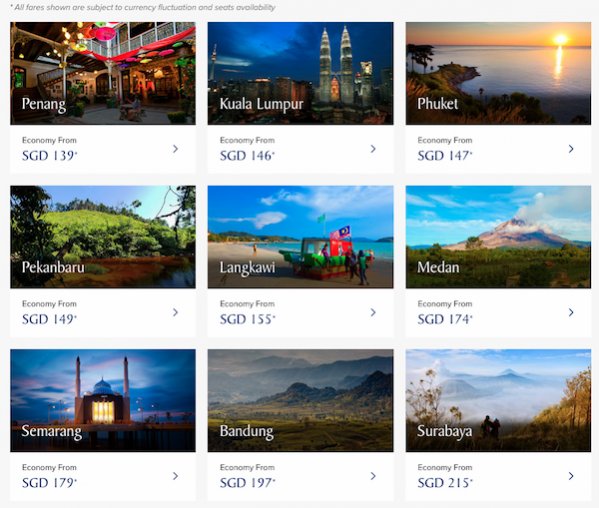Image resolution: width=599 pixels, height=508 pixels.
Task: Click the Surabaya misty landscape photo
Action: pos(498,400)
